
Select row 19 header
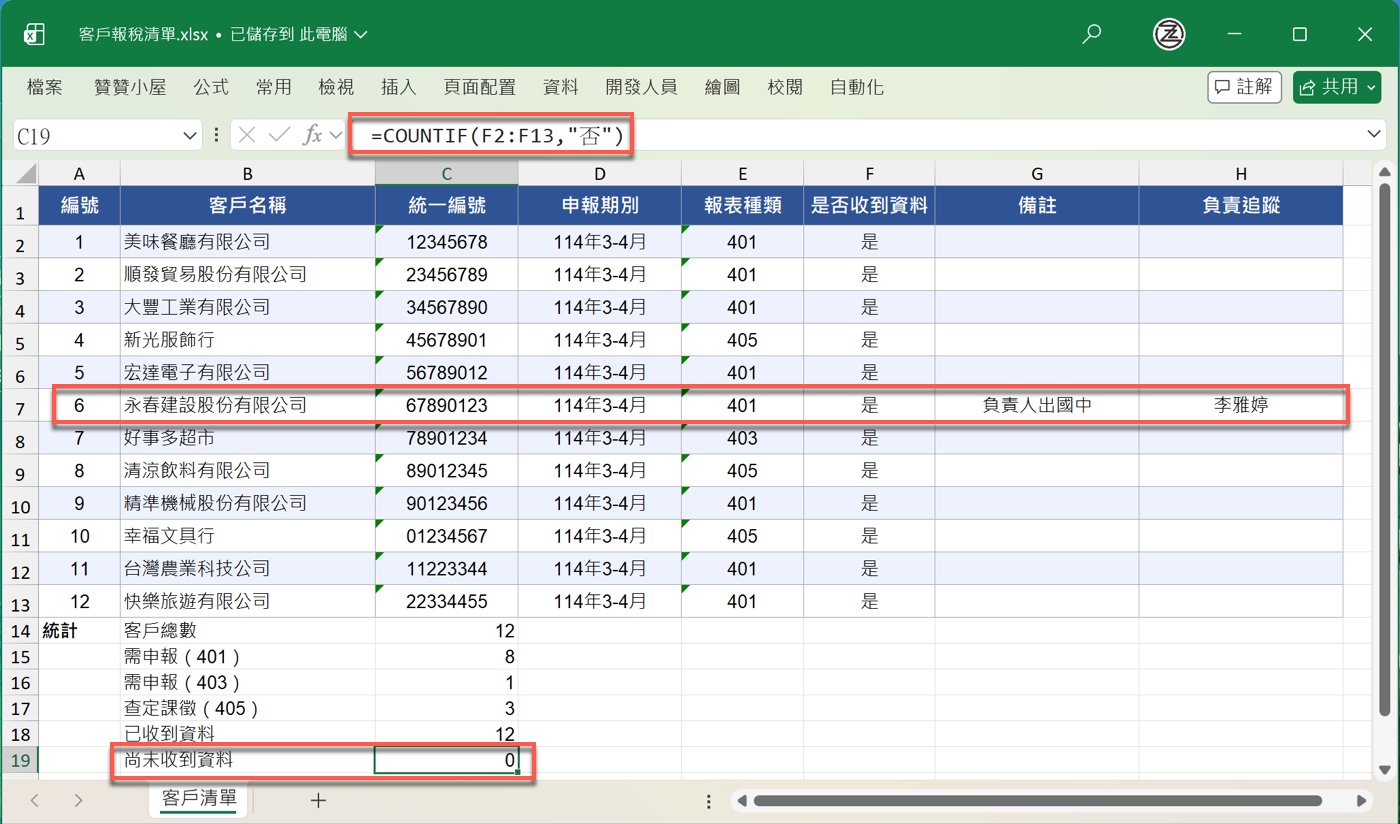[20, 760]
